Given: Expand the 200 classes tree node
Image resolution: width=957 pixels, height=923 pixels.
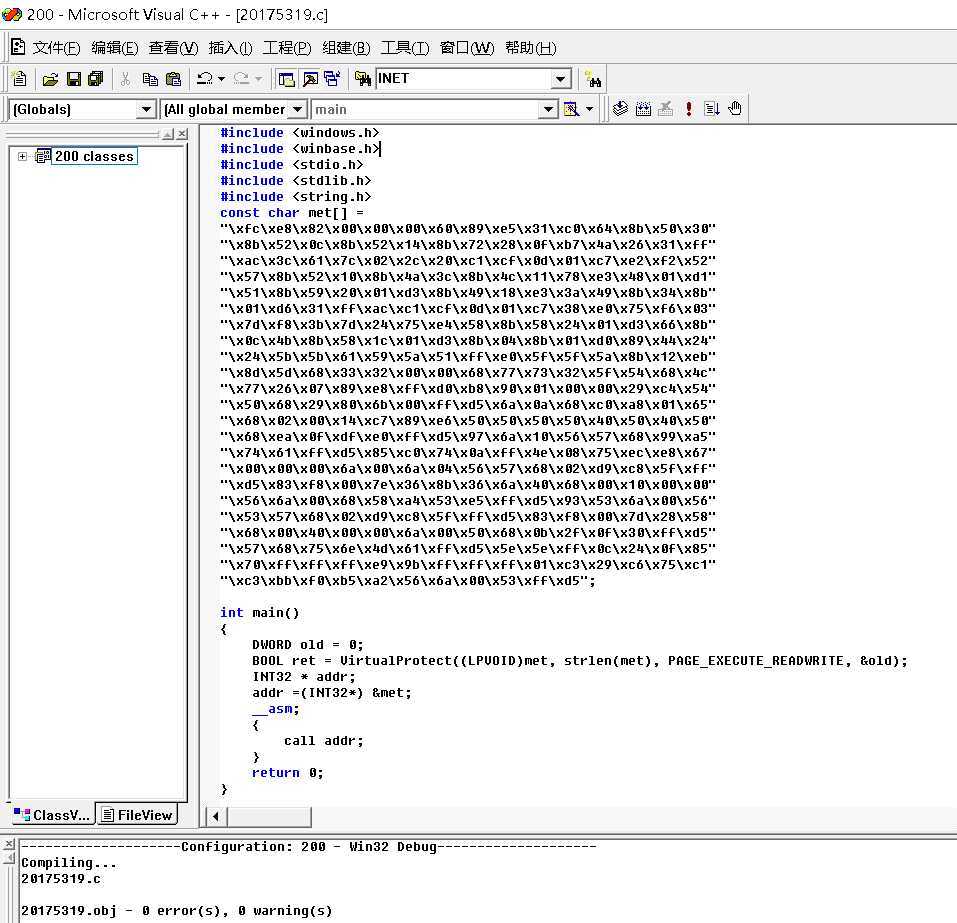Looking at the screenshot, I should [23, 156].
